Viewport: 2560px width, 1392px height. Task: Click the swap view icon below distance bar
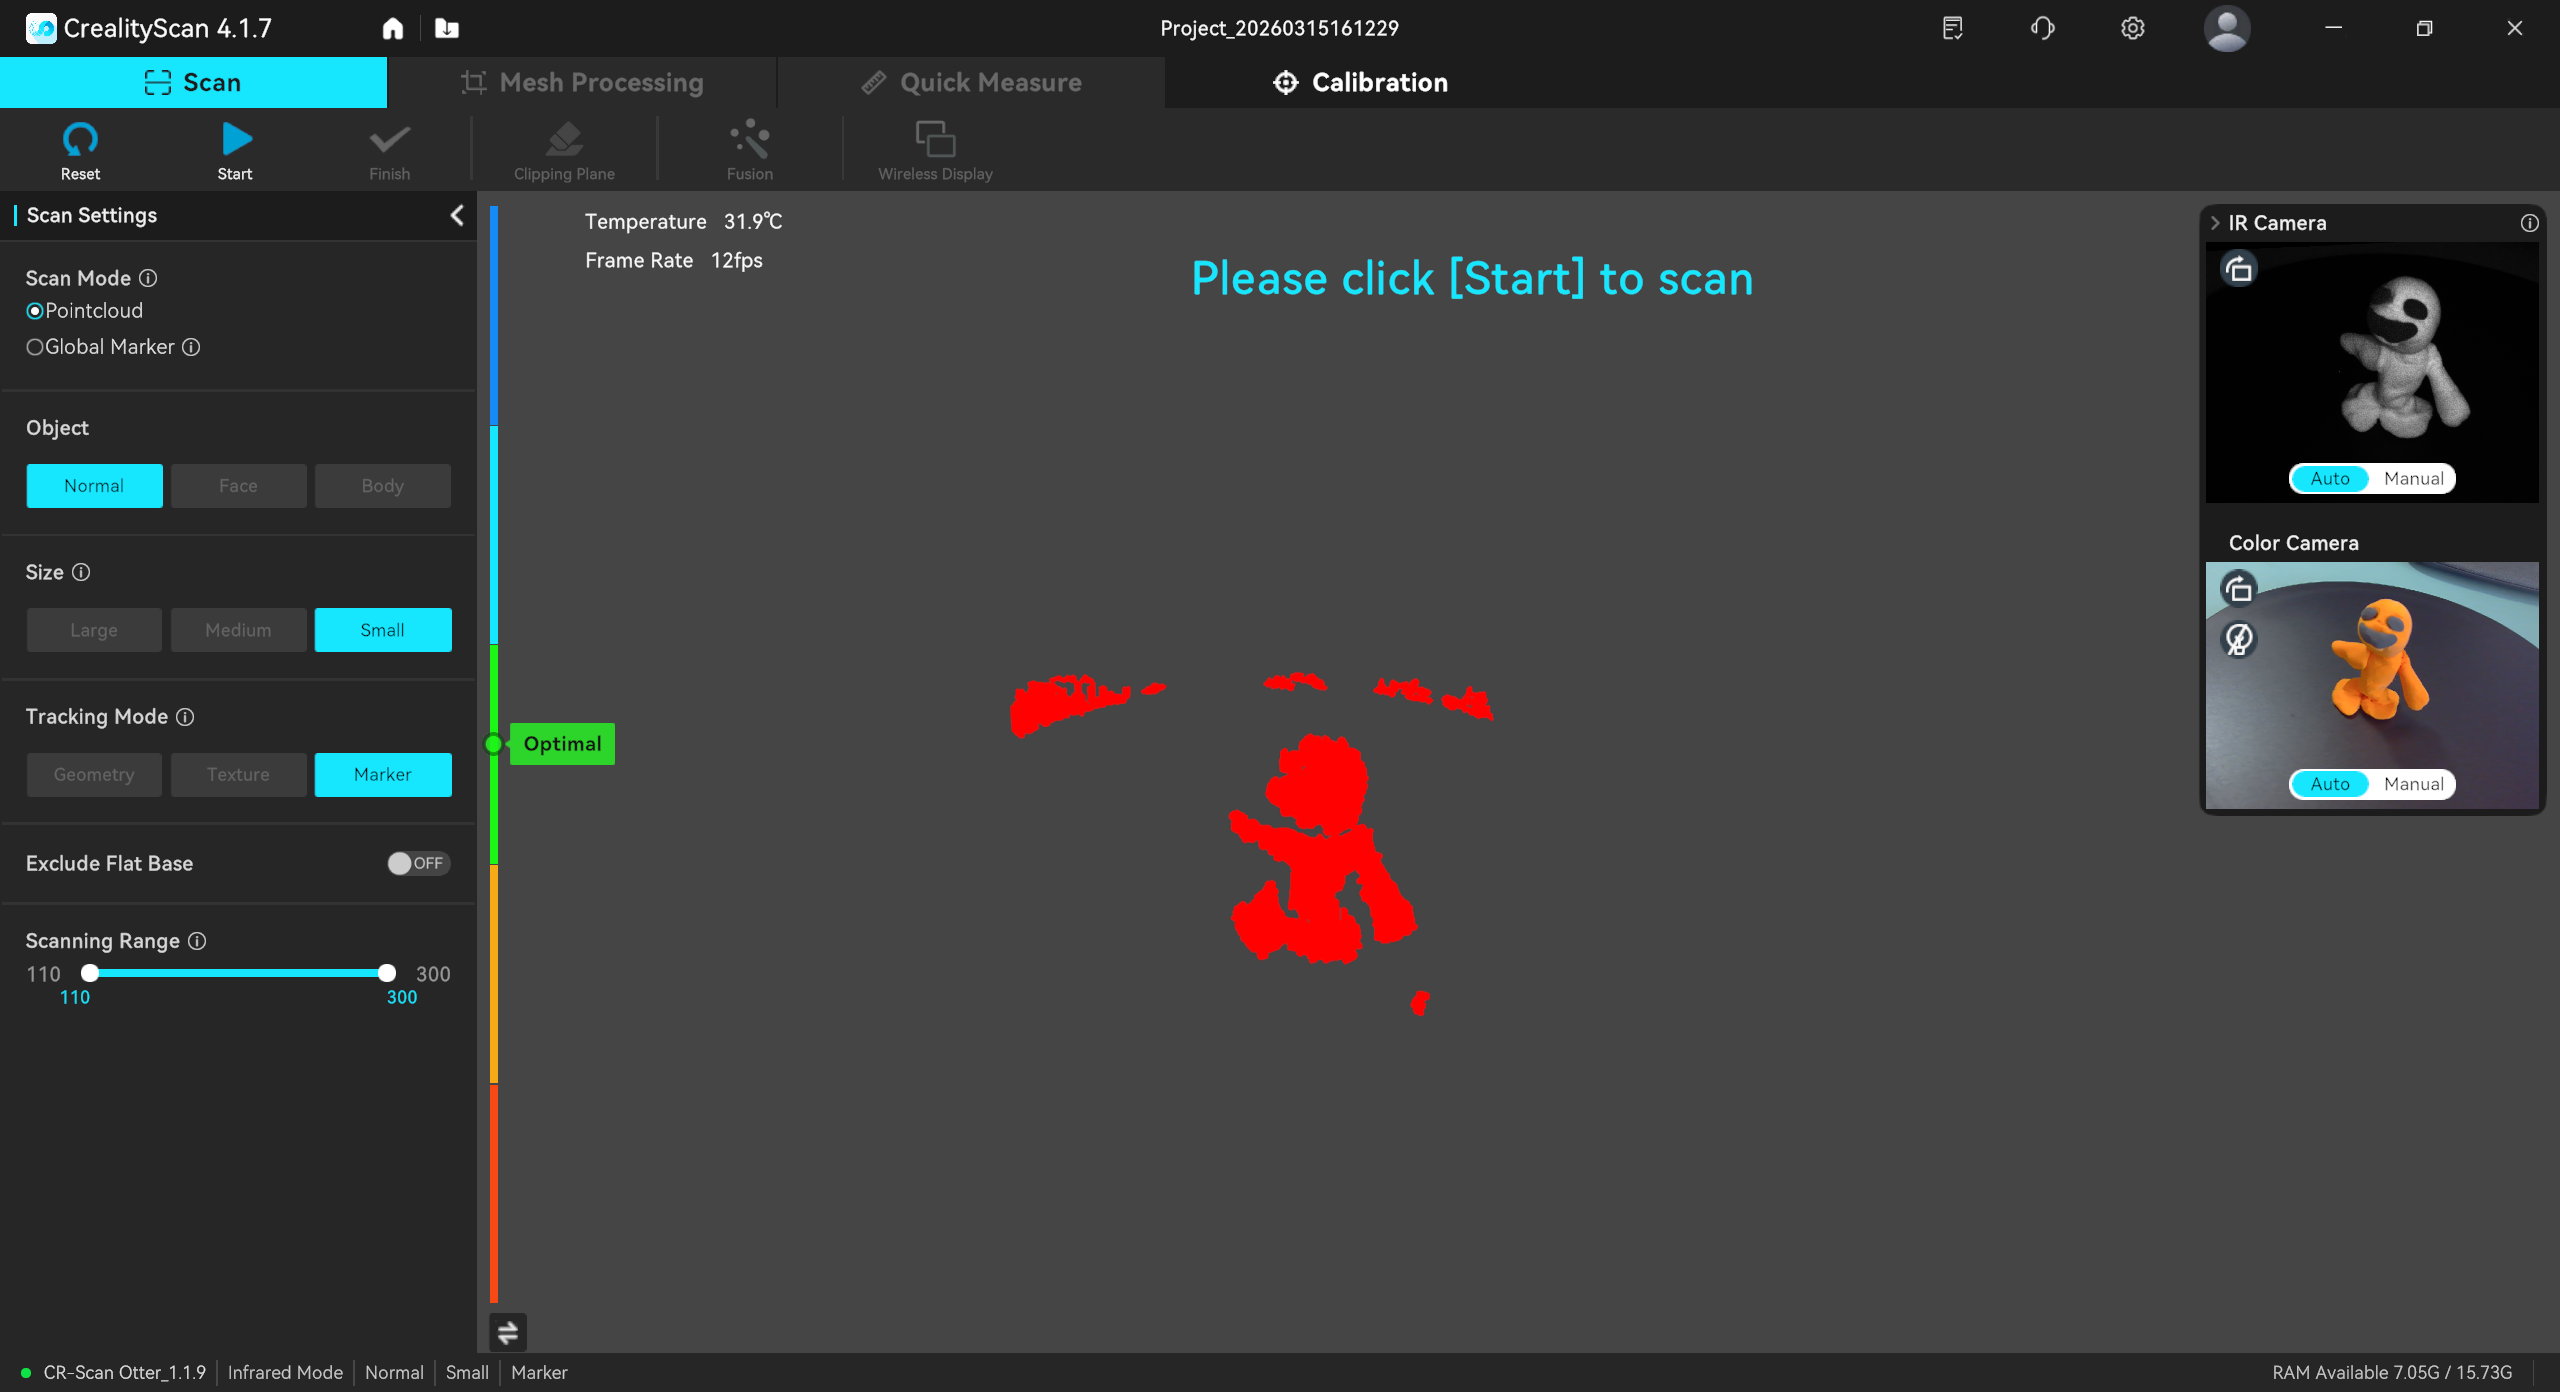(x=508, y=1331)
